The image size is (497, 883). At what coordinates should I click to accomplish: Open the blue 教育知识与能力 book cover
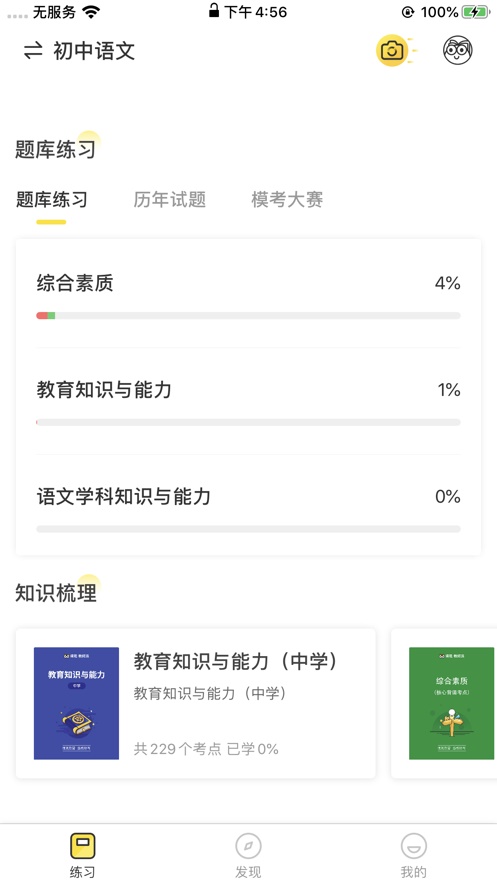[76, 703]
